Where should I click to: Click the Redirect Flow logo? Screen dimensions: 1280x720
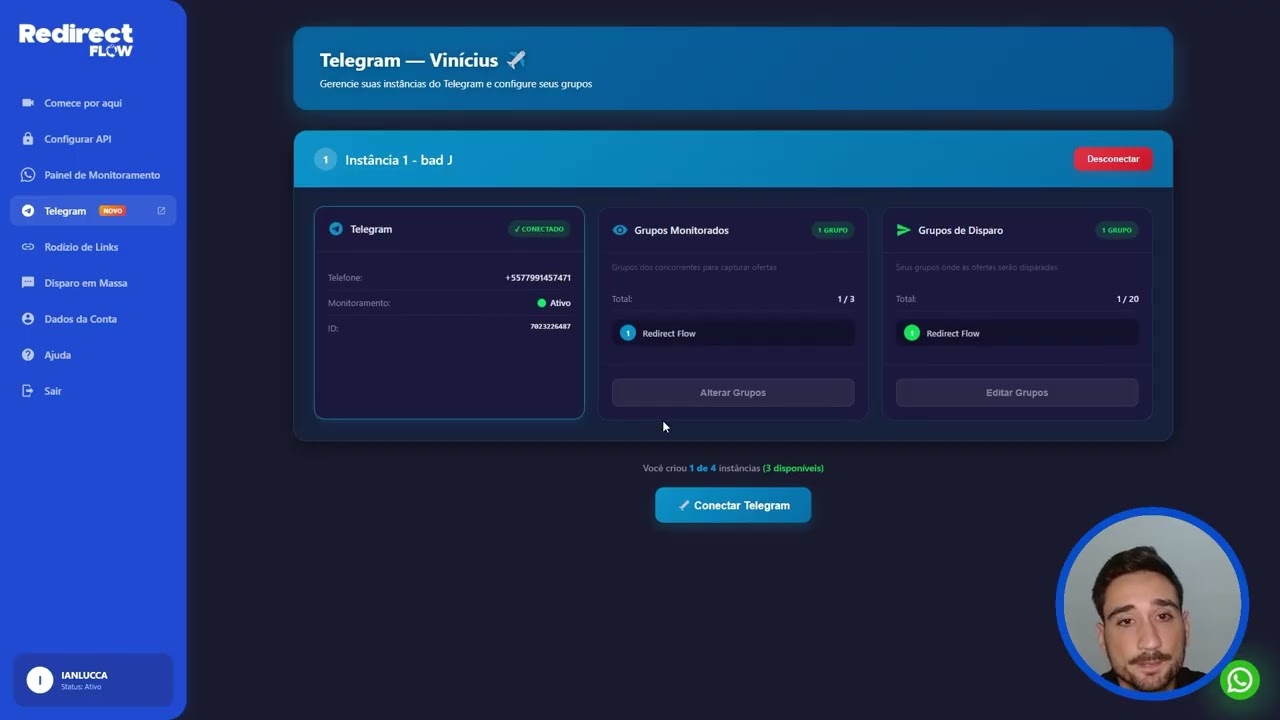coord(76,40)
